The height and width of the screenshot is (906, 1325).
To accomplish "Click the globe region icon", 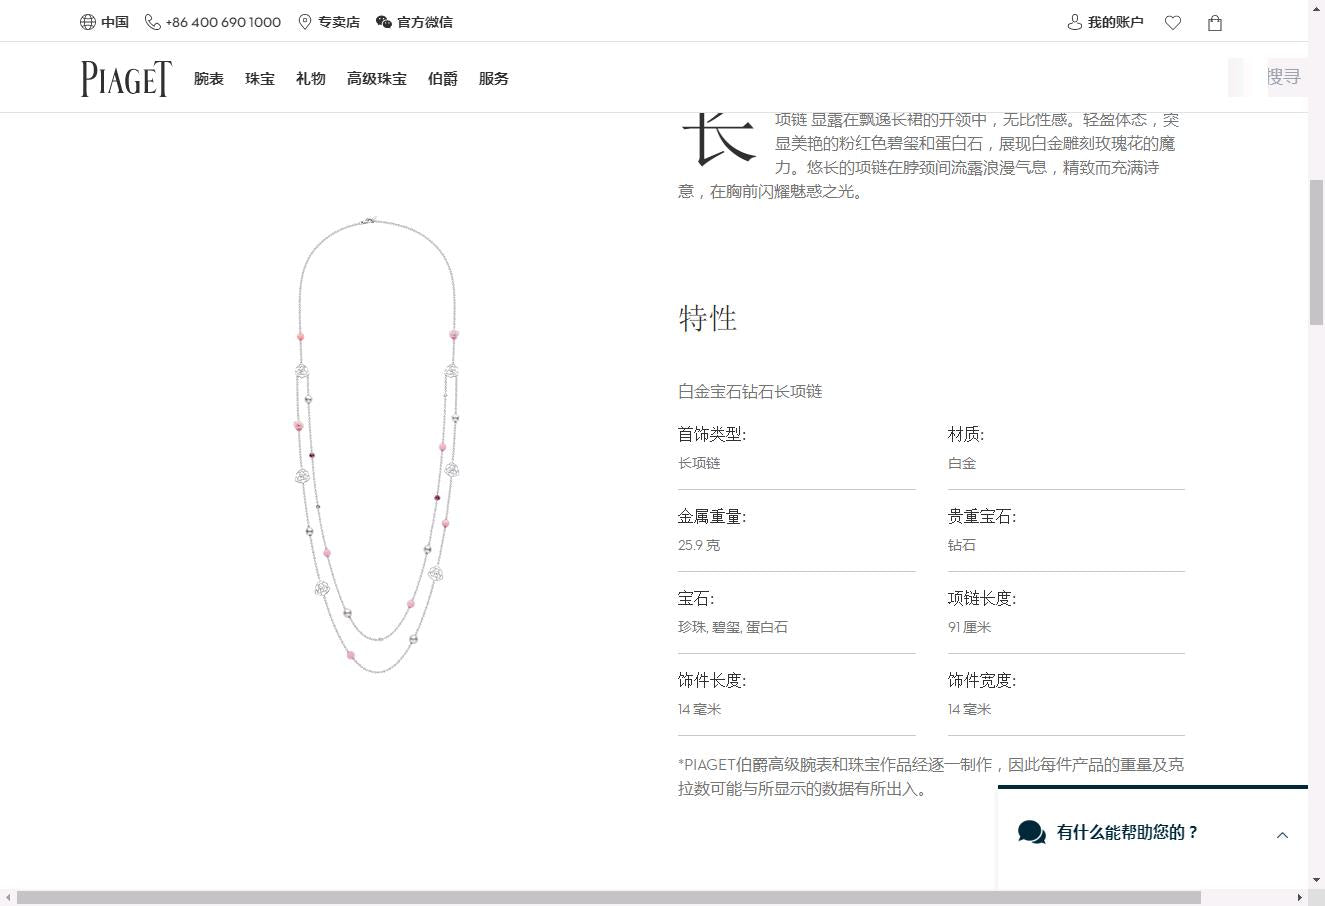I will click(x=88, y=22).
